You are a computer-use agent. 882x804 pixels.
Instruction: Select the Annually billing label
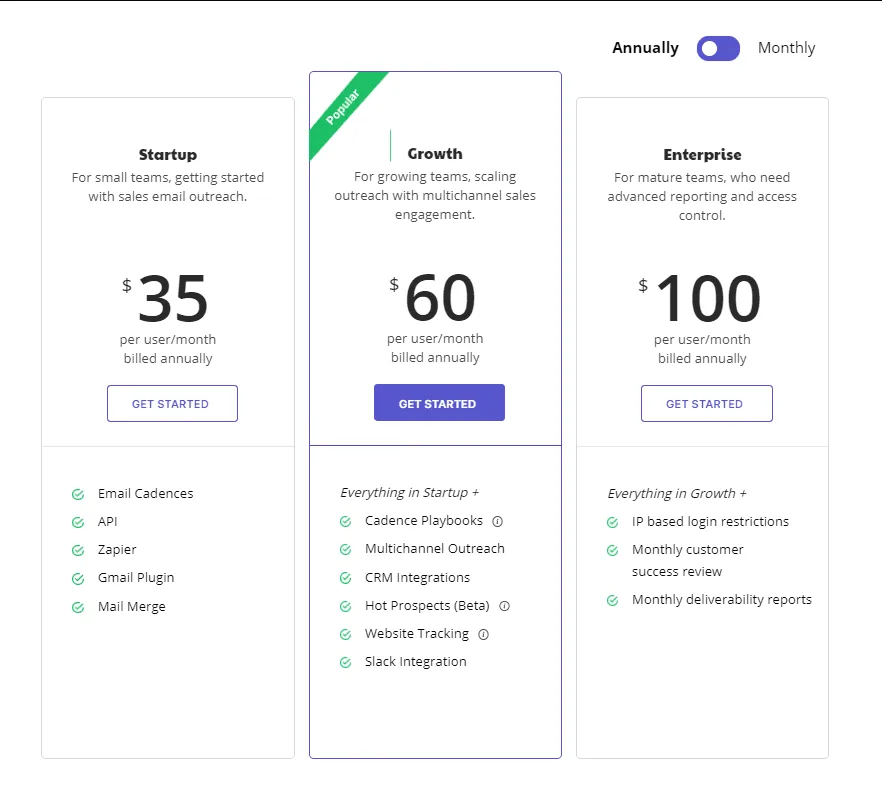click(x=645, y=48)
